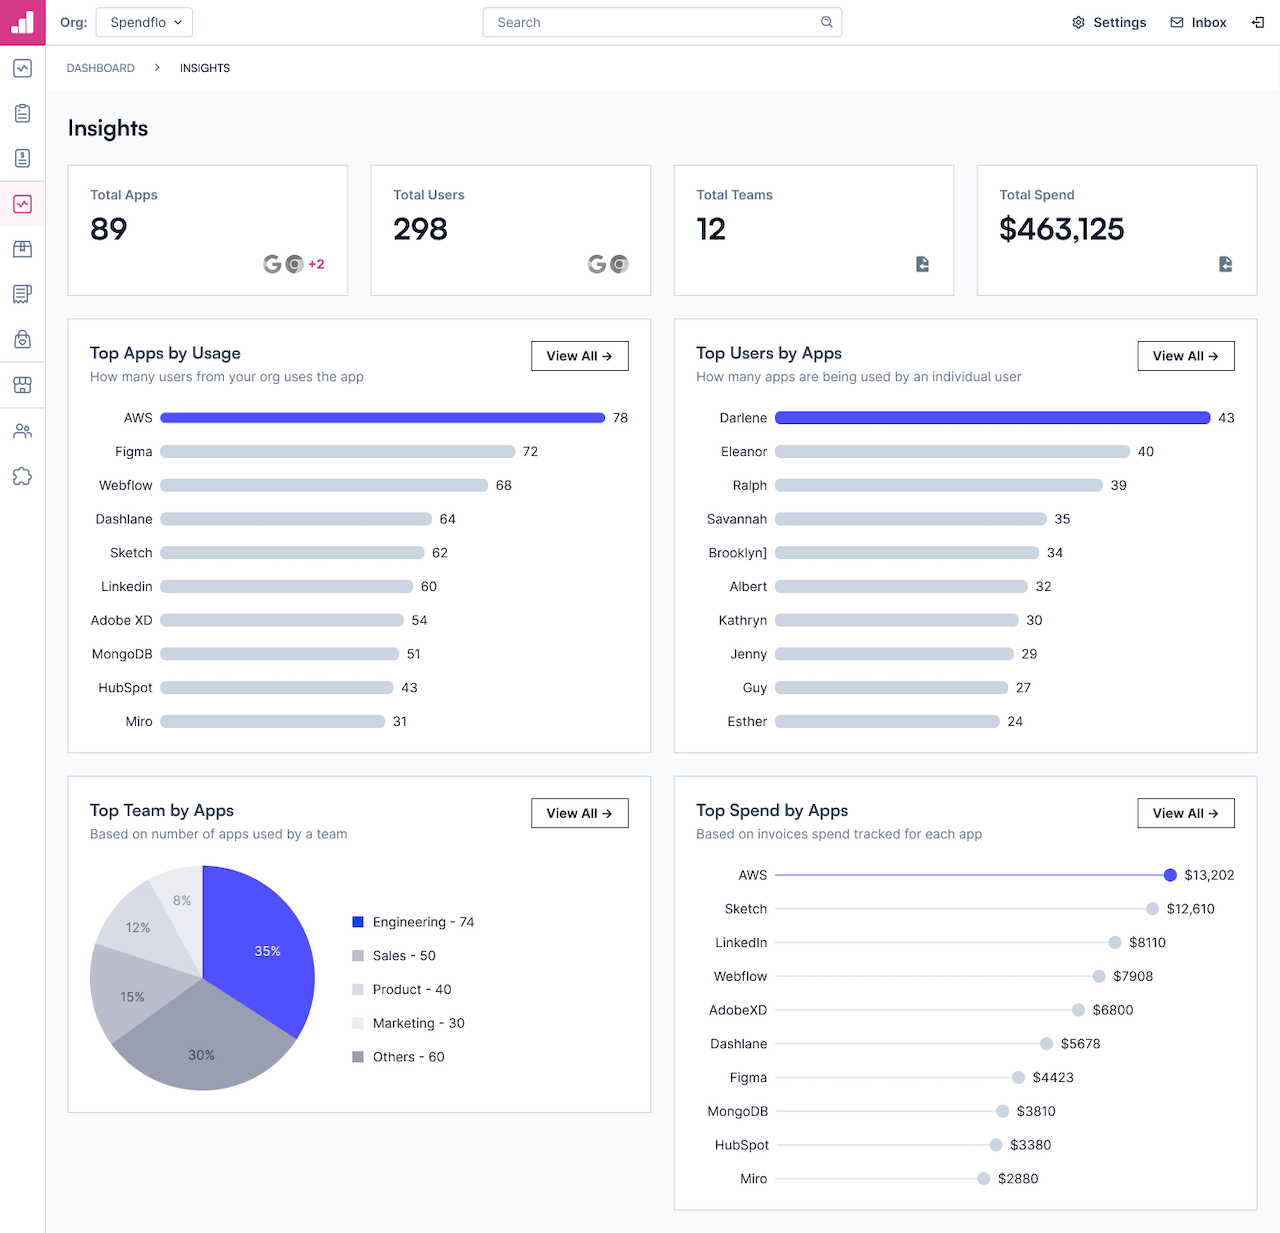
Task: Click the Inbox envelope icon
Action: (1177, 22)
